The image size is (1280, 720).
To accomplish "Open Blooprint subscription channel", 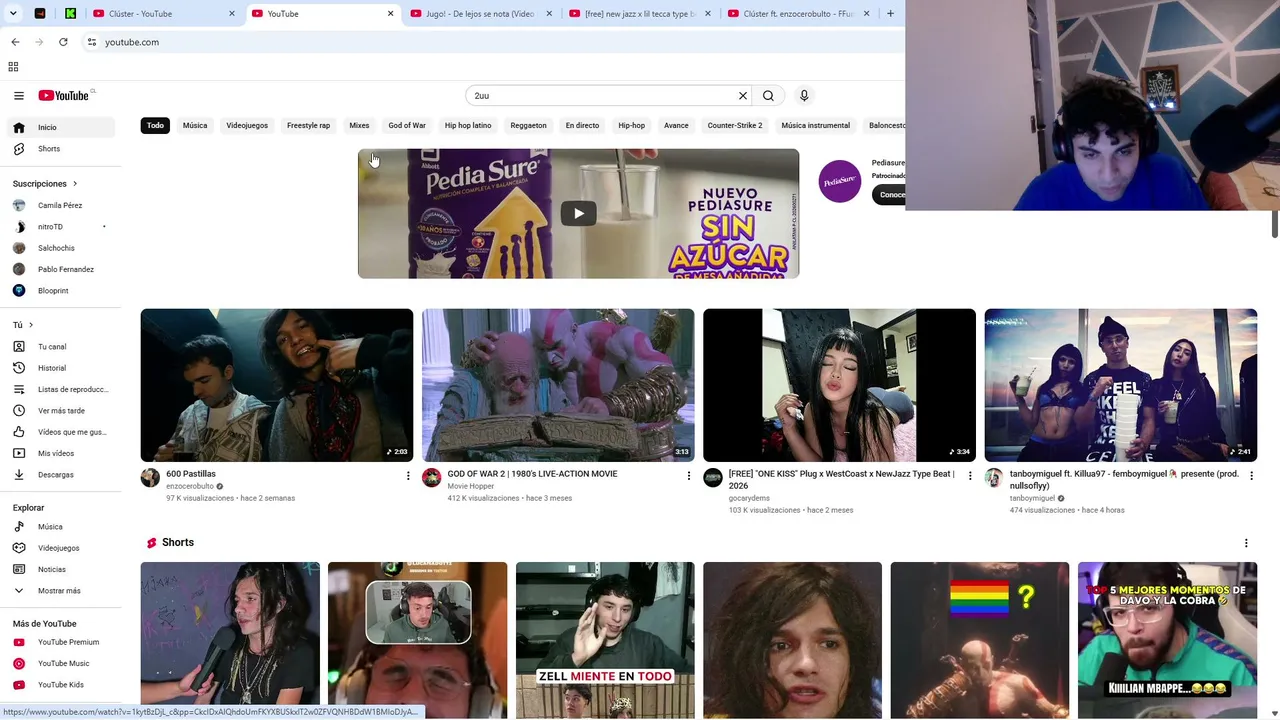I will (60, 291).
